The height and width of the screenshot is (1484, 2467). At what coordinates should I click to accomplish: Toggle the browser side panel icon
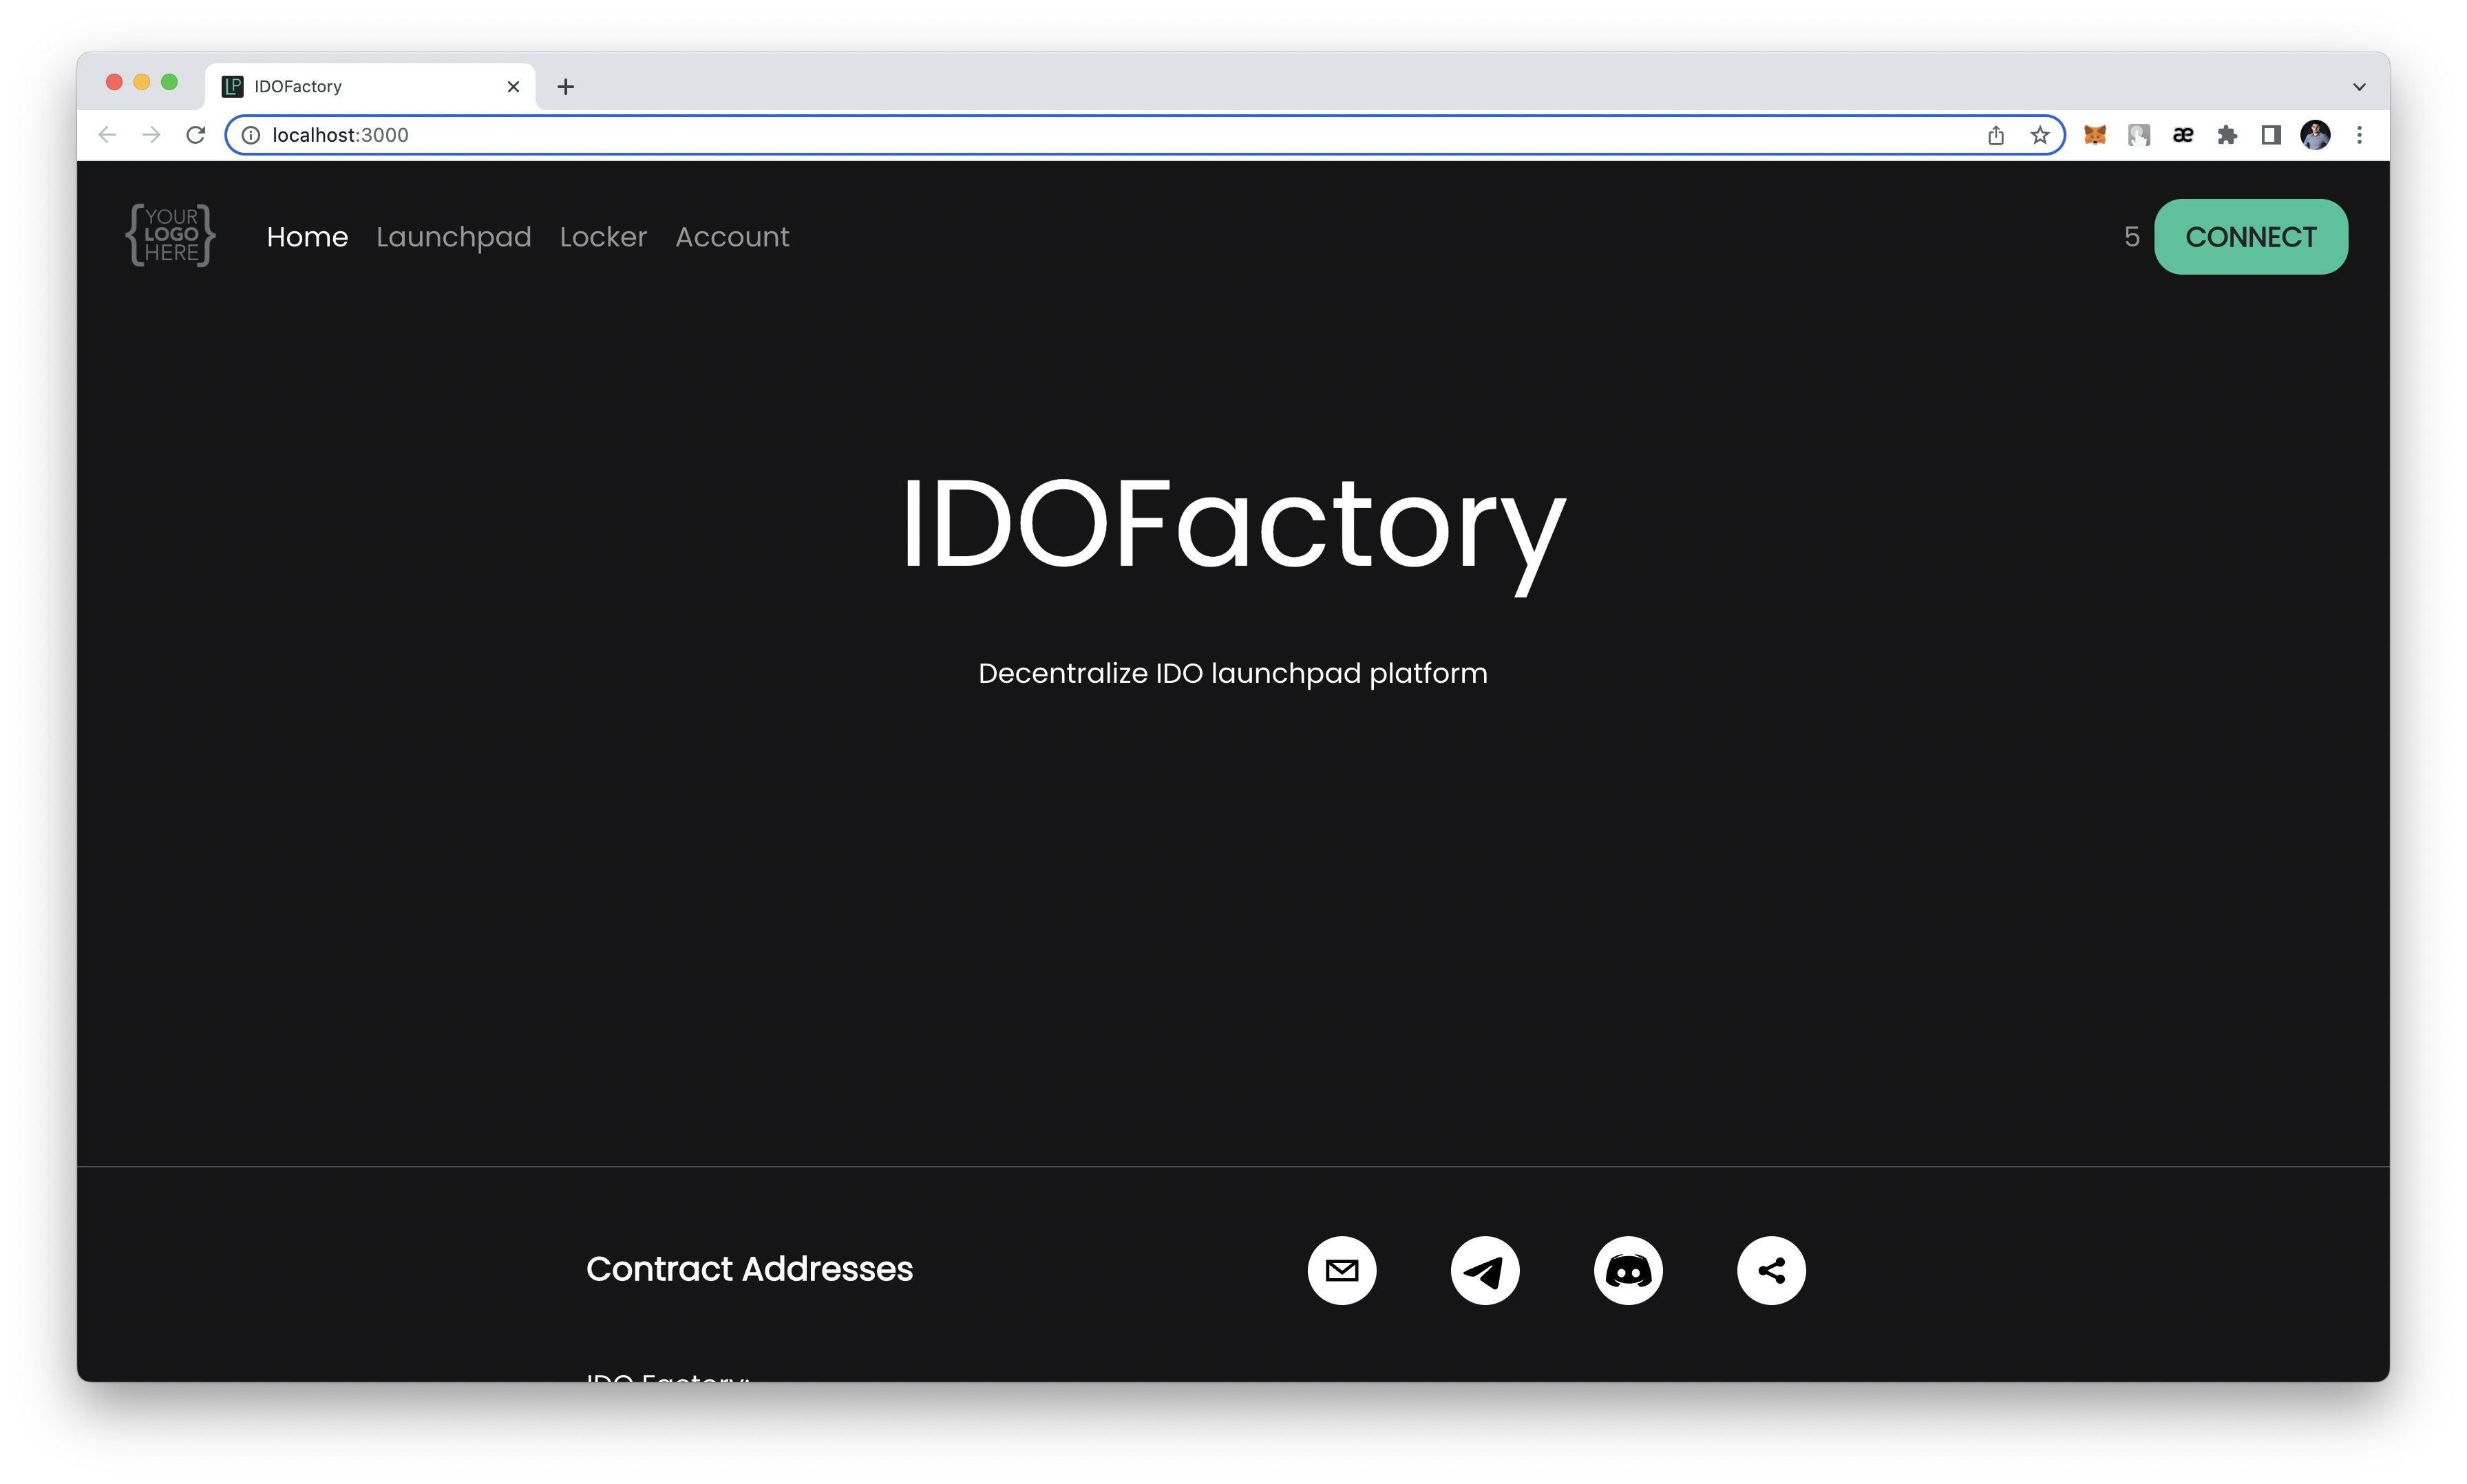(x=2270, y=135)
